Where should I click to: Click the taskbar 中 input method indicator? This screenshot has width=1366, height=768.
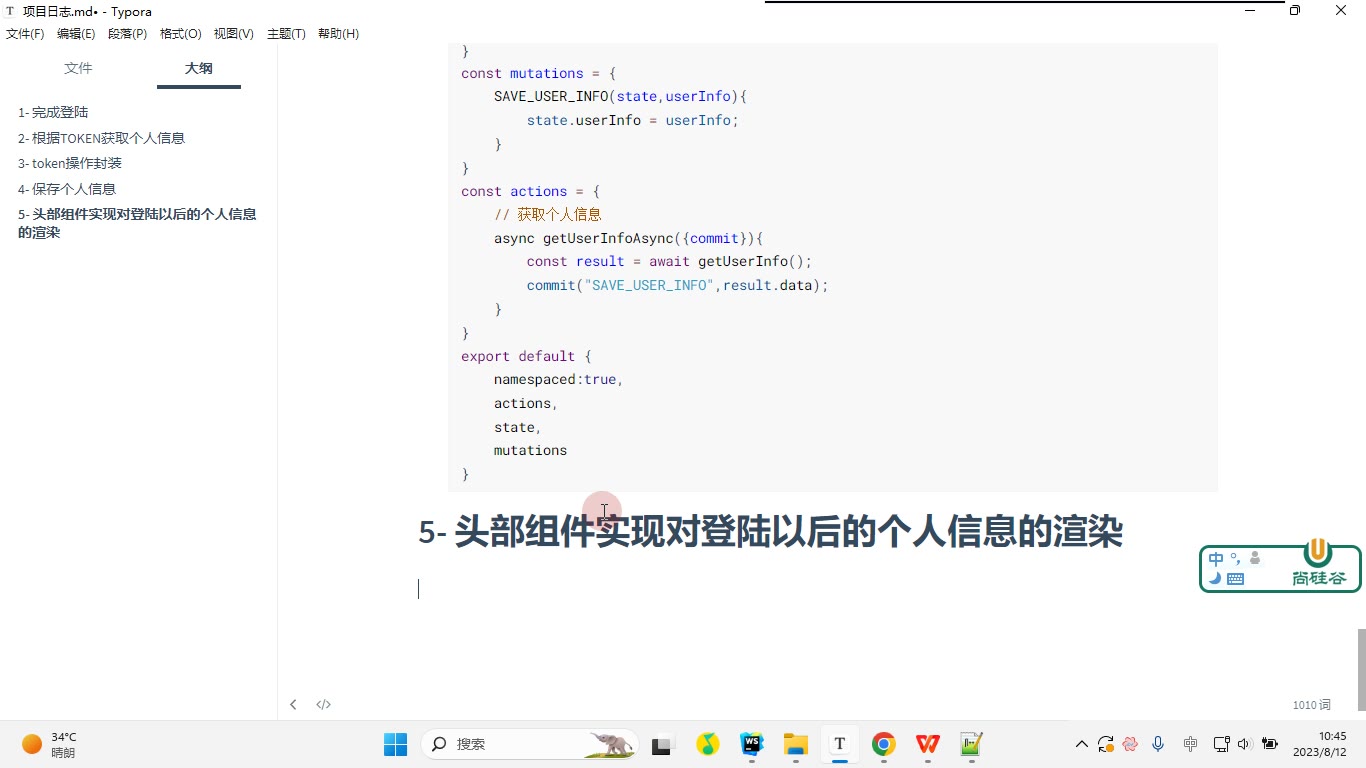[x=1190, y=744]
